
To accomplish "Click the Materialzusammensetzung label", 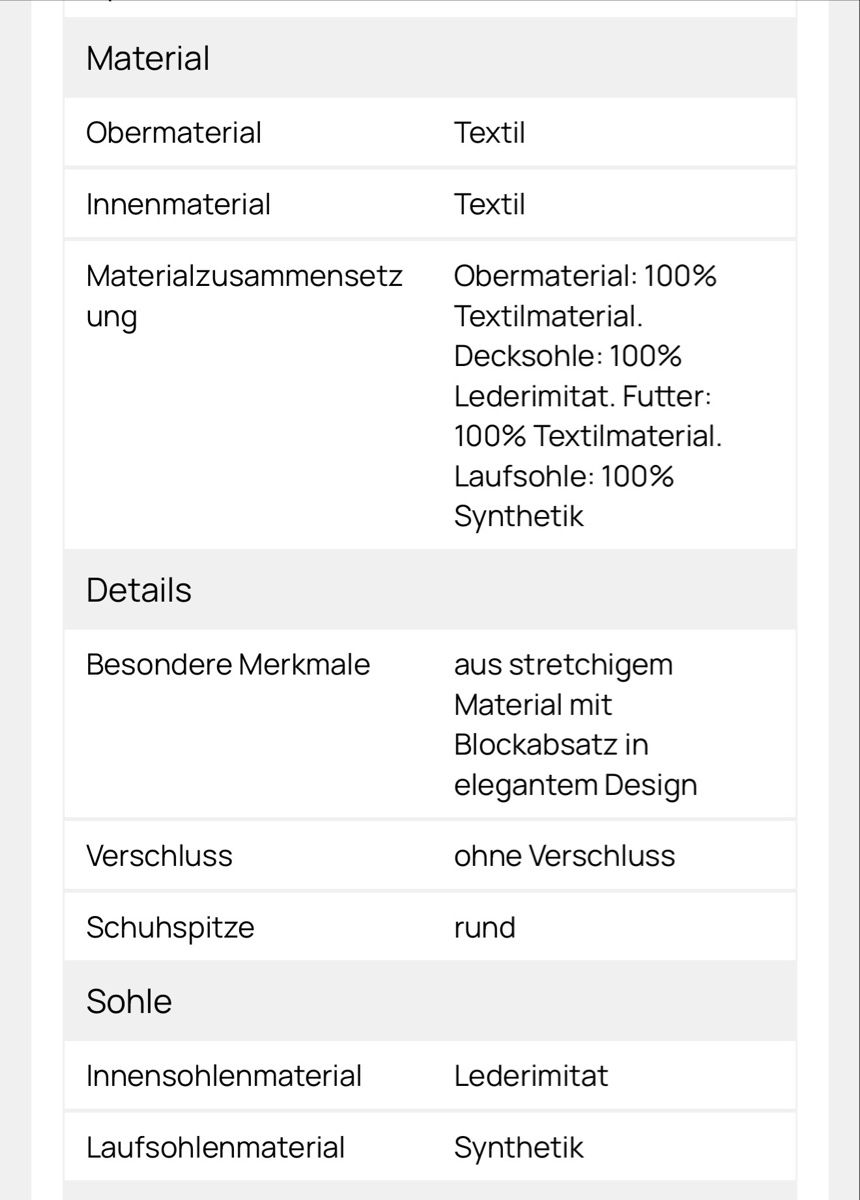I will (244, 296).
